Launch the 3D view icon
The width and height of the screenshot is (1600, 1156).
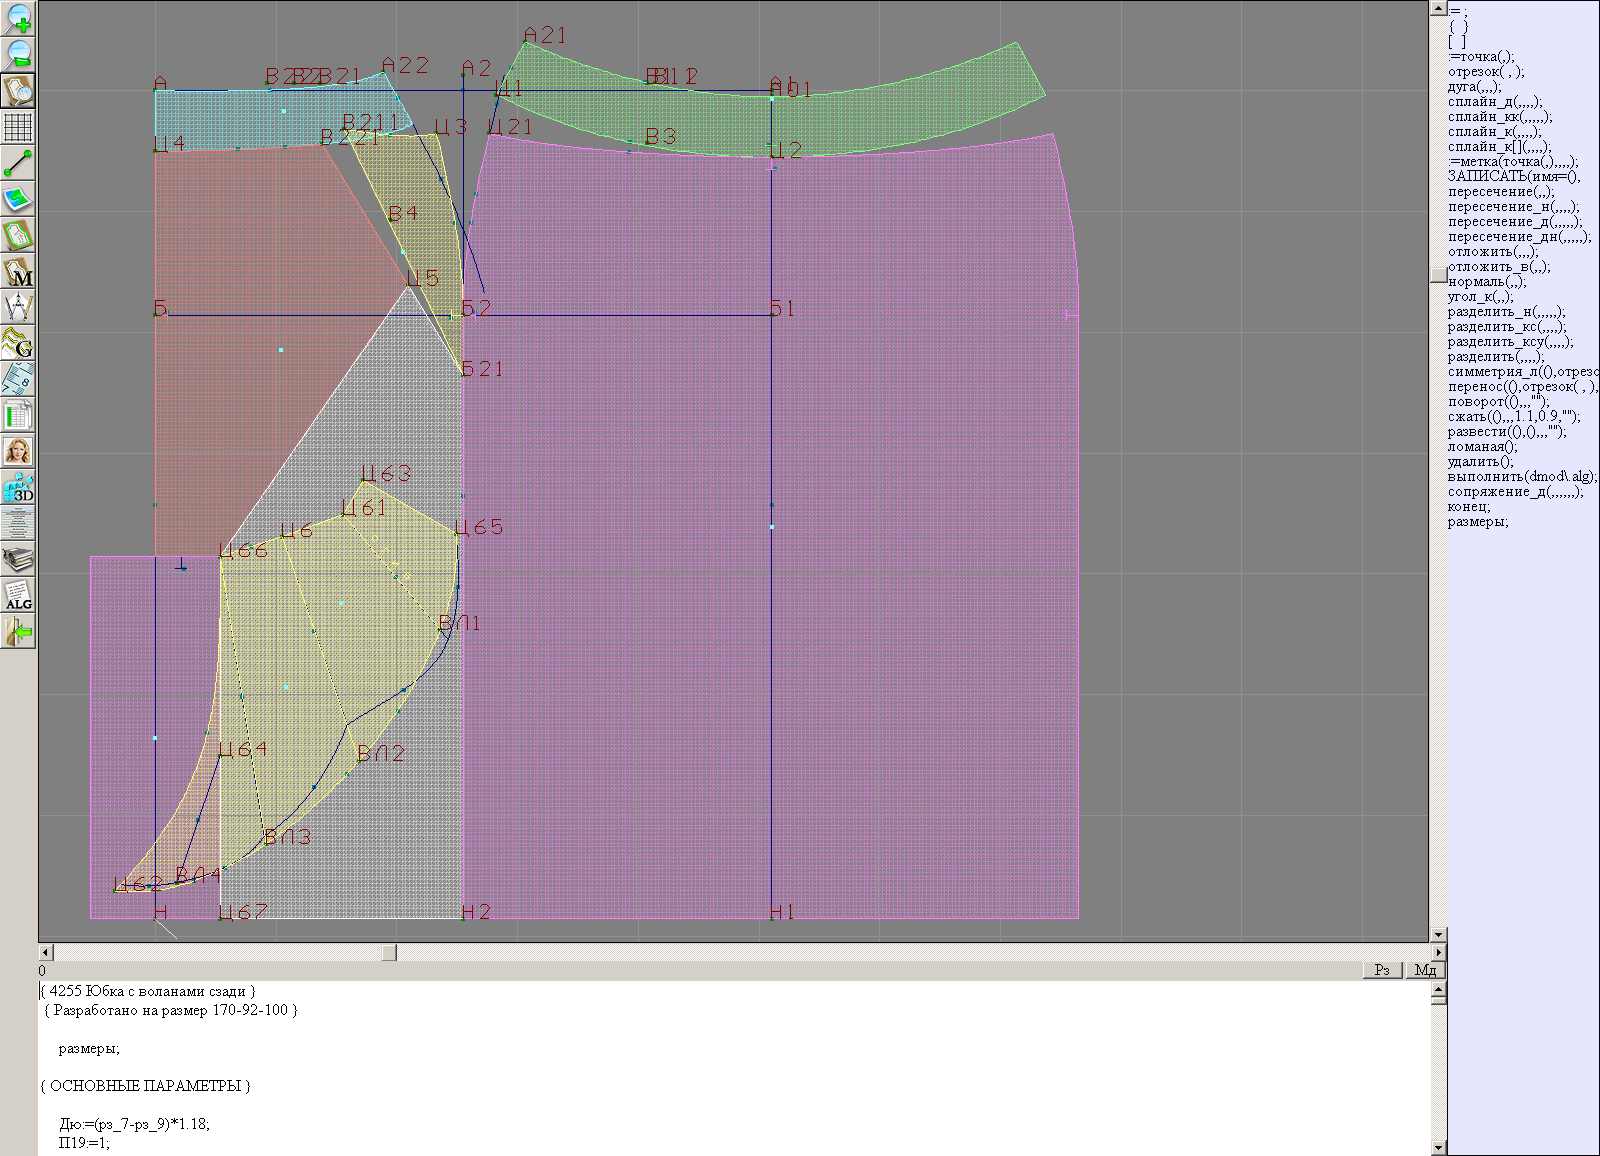(18, 487)
